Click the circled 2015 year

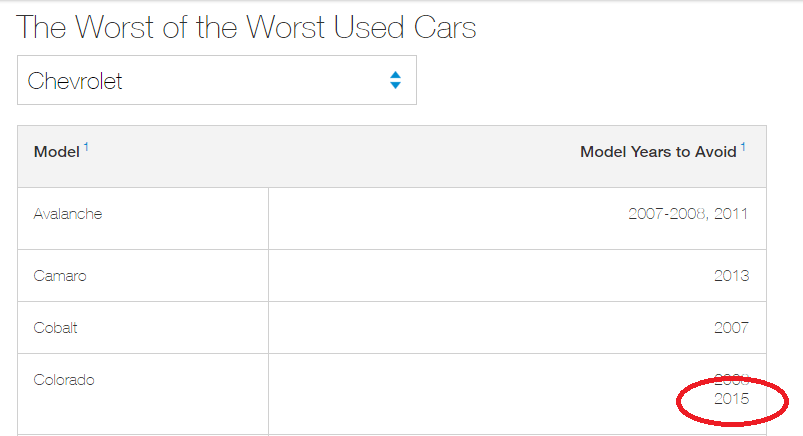click(x=732, y=398)
